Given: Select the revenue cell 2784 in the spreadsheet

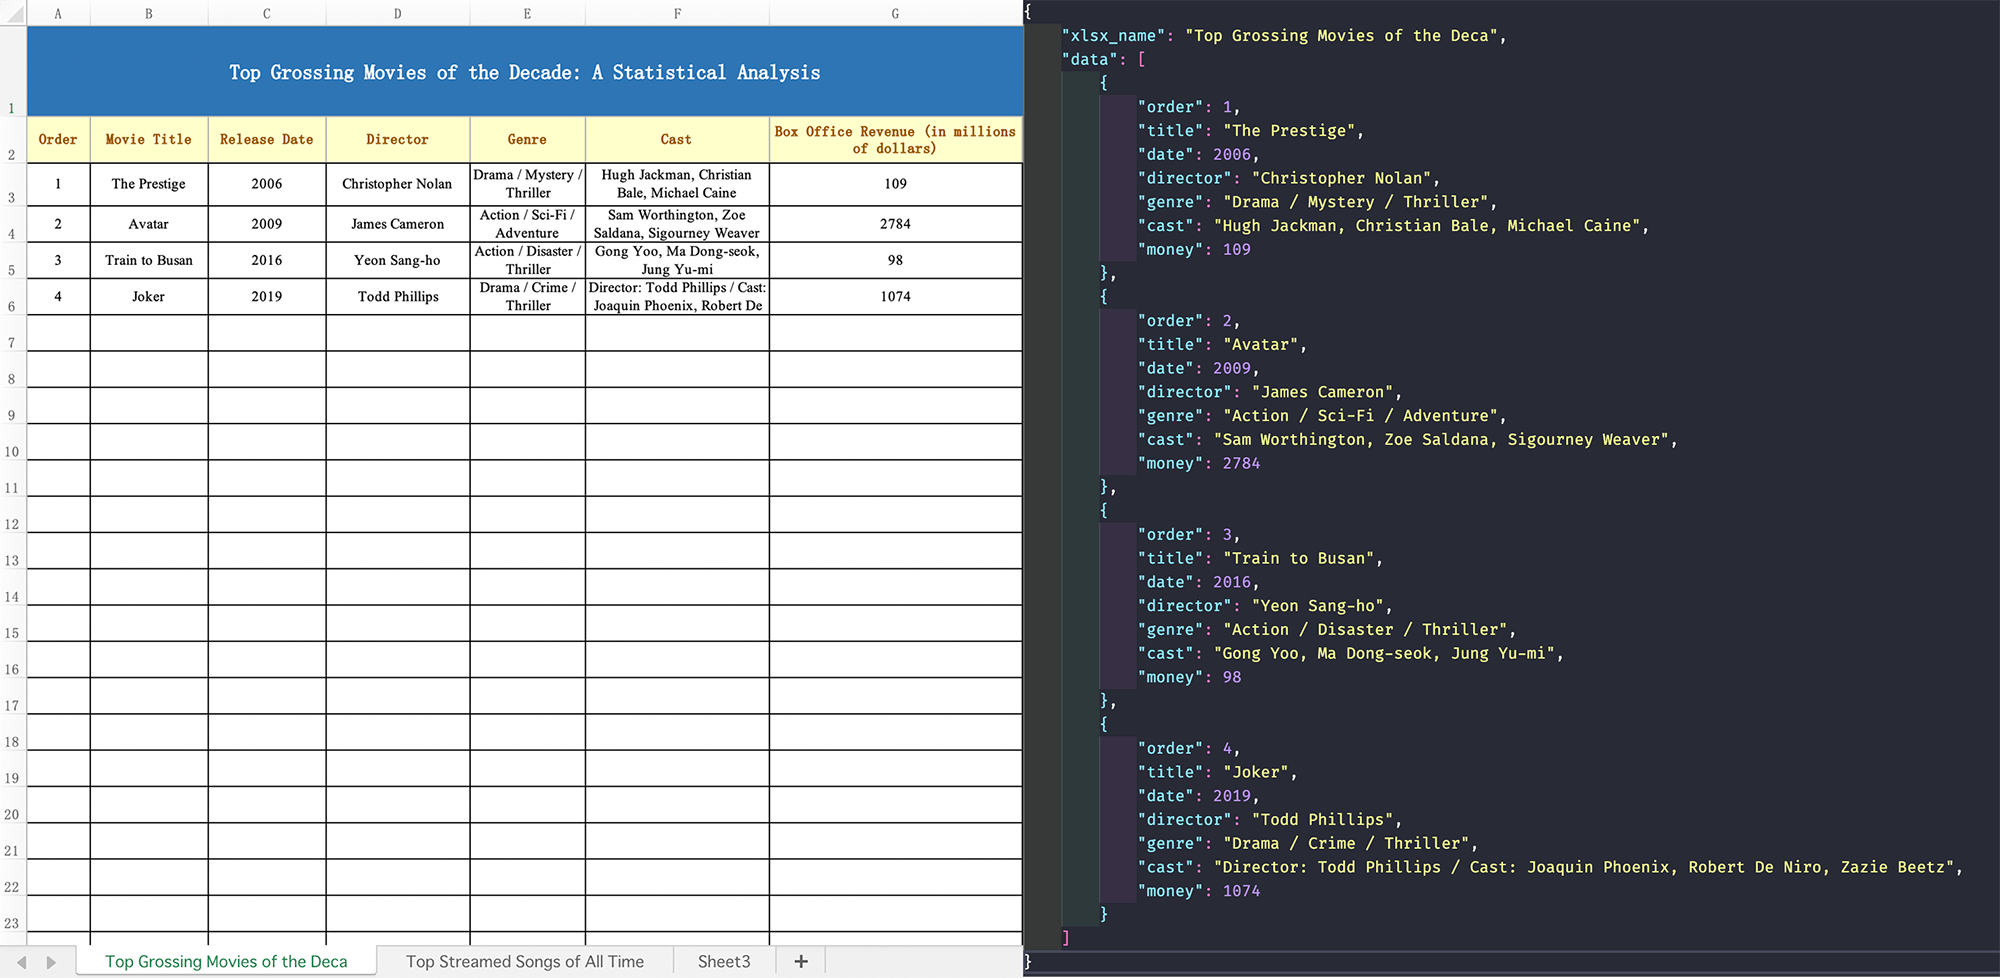Looking at the screenshot, I should coord(895,224).
